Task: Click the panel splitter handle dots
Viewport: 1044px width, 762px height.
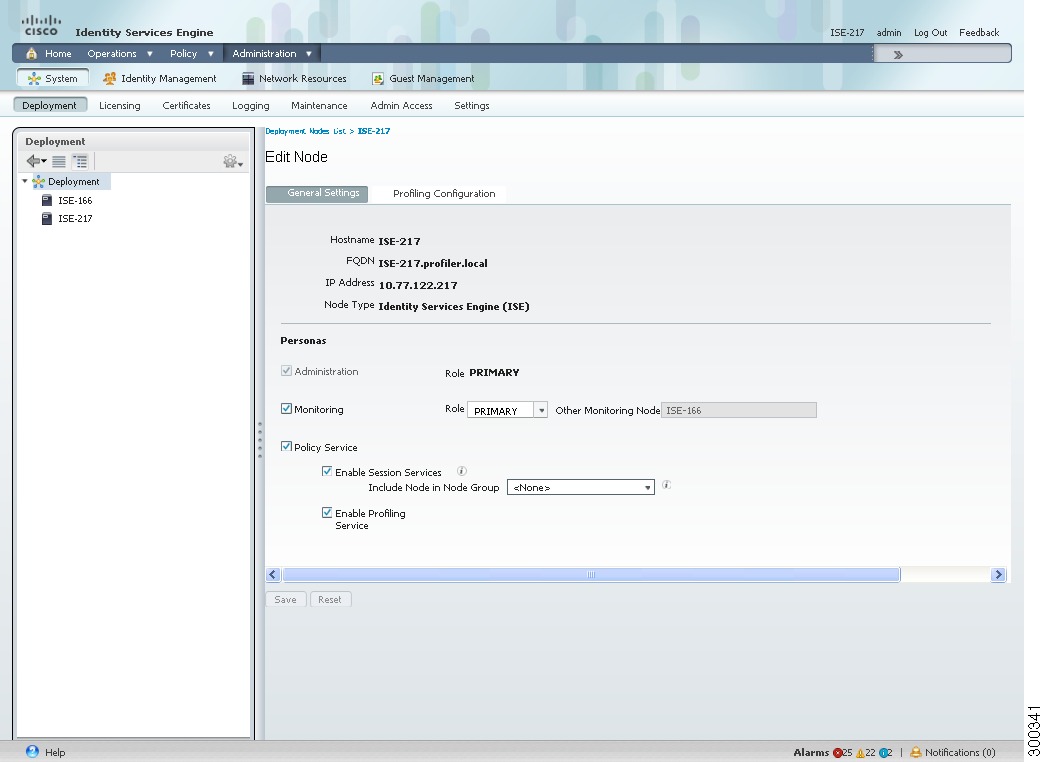Action: (260, 440)
